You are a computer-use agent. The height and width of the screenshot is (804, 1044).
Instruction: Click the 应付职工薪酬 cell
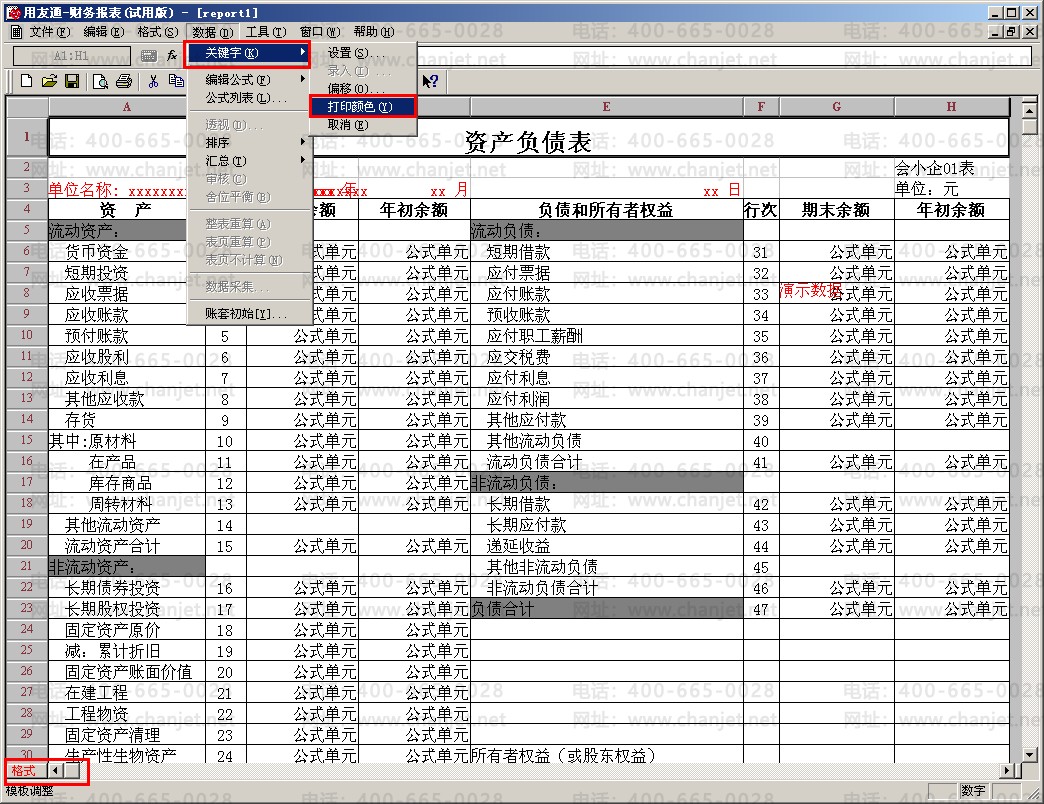[607, 335]
